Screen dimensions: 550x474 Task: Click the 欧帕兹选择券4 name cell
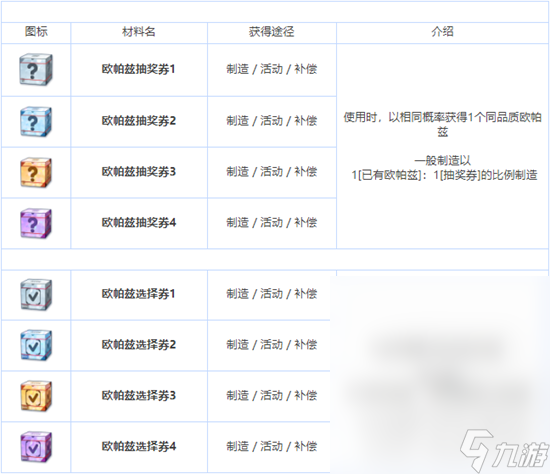139,446
